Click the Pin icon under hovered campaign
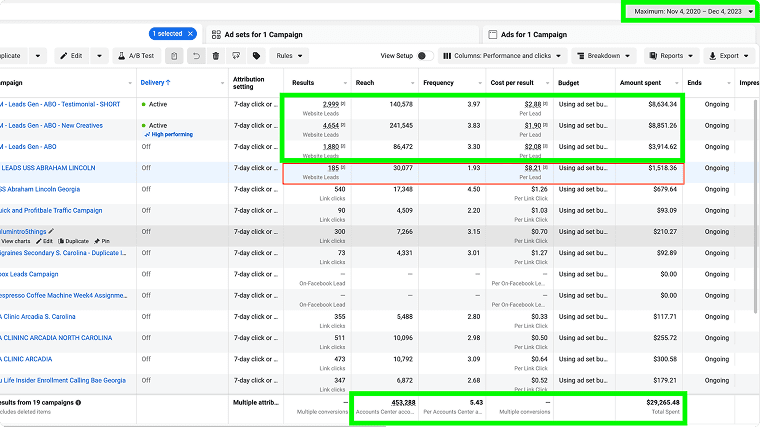Screen dimensions: 760x427 point(100,242)
